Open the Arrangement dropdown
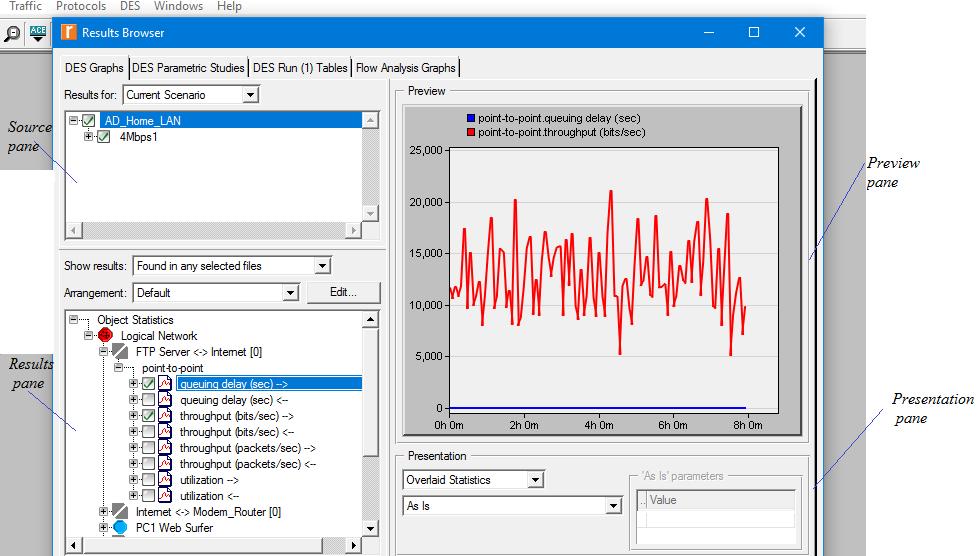The width and height of the screenshot is (979, 556). [290, 293]
